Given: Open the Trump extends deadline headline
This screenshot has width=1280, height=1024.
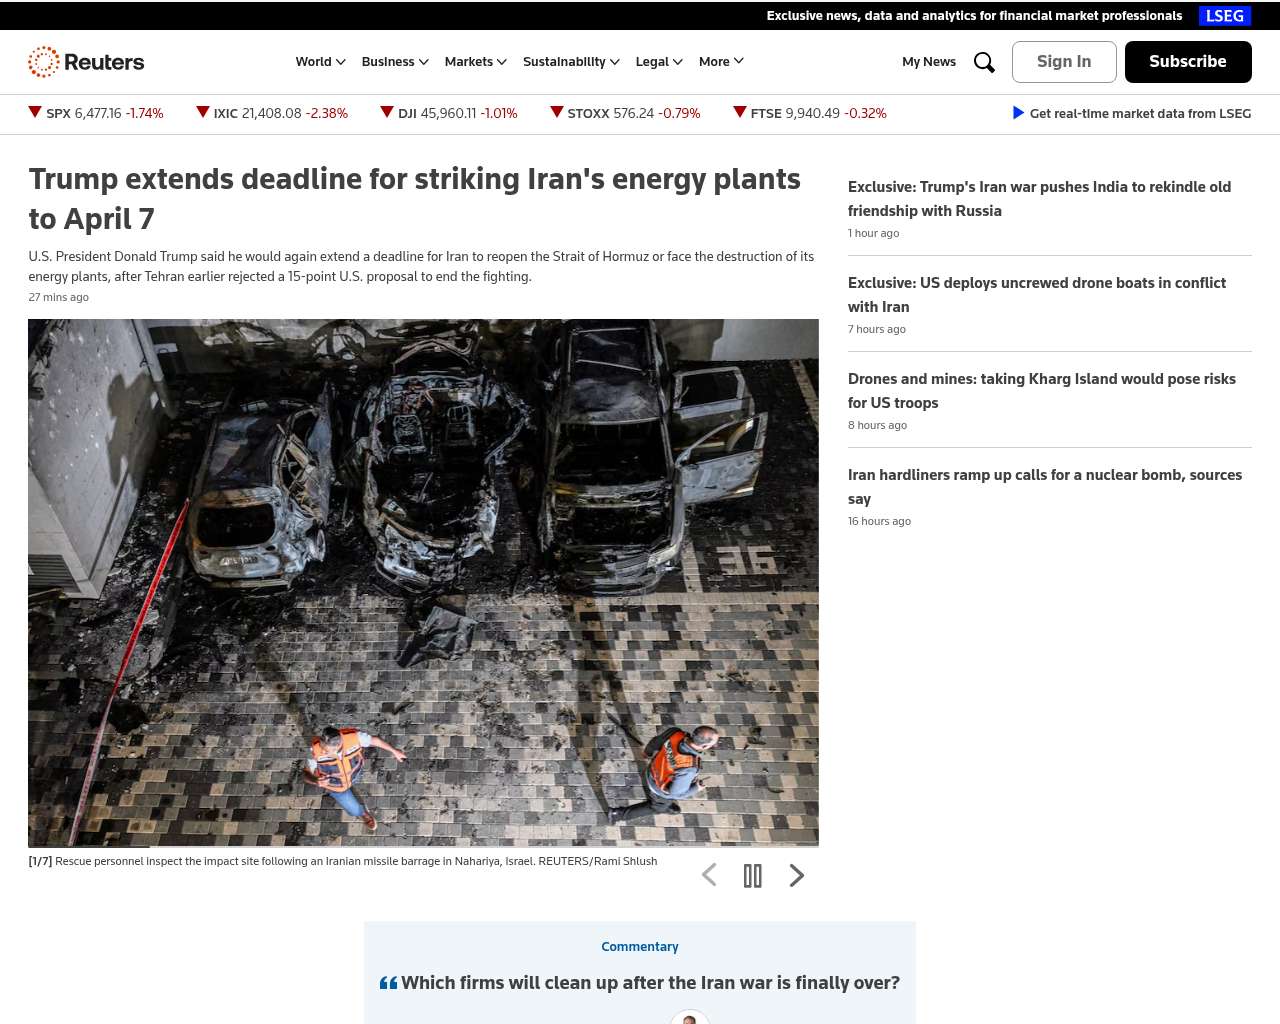Looking at the screenshot, I should click(414, 199).
